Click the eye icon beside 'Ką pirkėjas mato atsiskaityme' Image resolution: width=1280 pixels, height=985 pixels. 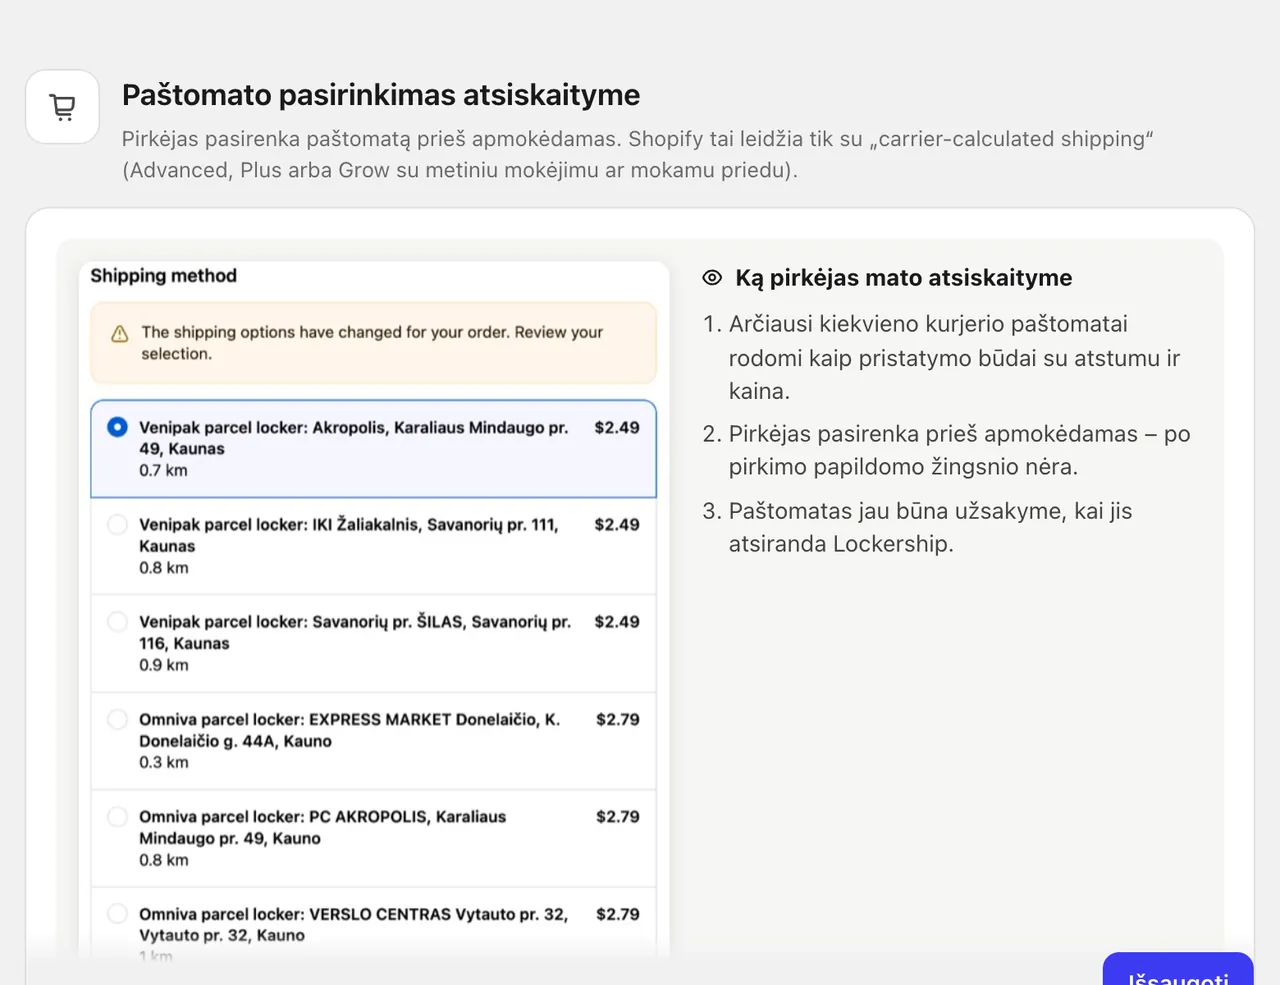click(712, 278)
